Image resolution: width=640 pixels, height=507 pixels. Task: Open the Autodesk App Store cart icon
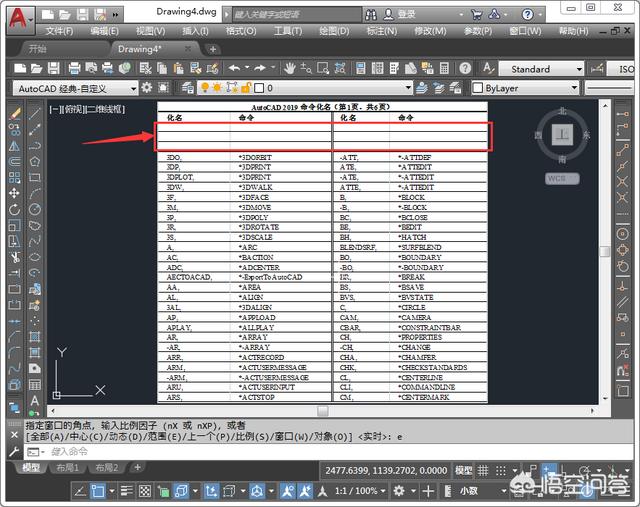476,15
